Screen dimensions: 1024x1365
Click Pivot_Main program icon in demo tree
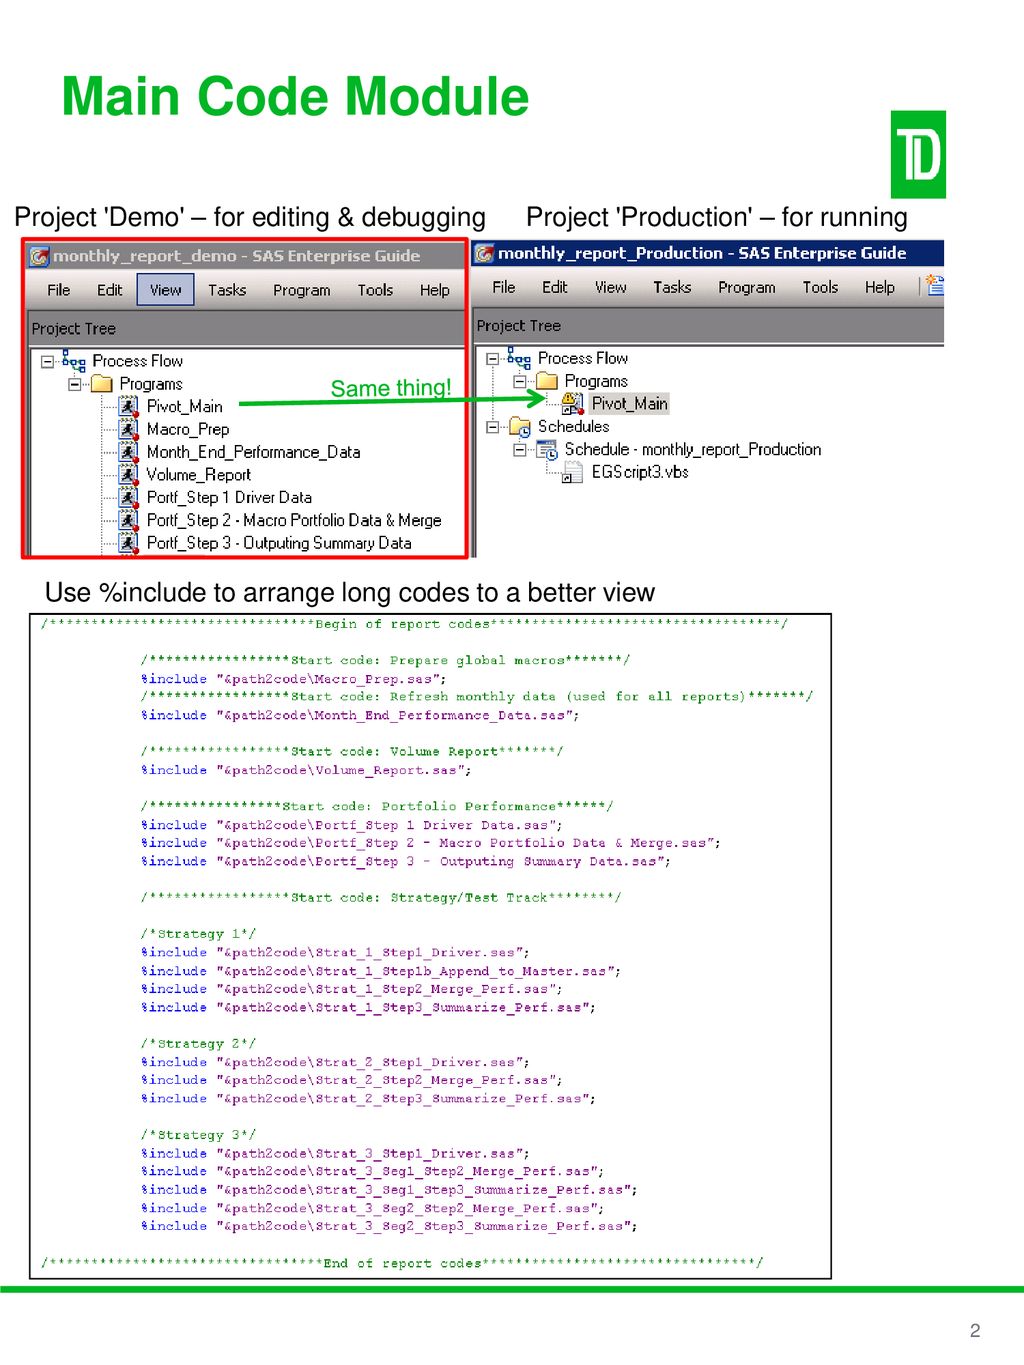point(128,406)
